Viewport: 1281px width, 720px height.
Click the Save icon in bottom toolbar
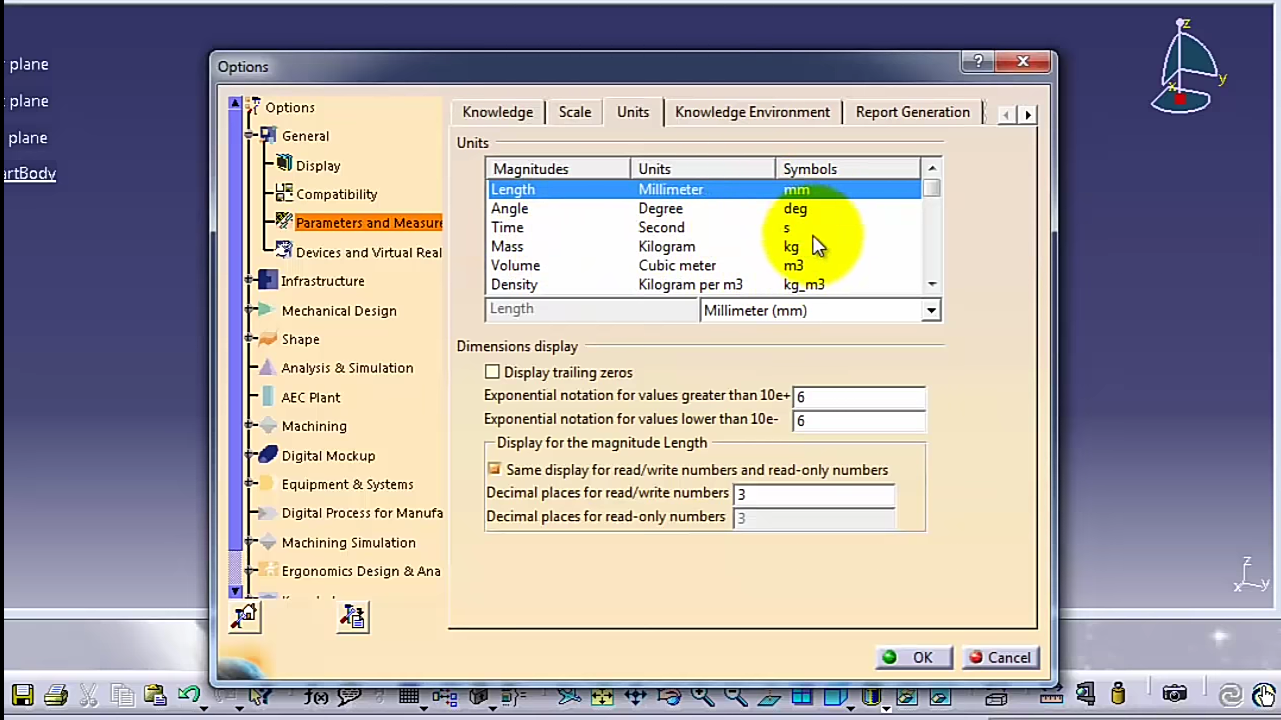click(x=22, y=695)
